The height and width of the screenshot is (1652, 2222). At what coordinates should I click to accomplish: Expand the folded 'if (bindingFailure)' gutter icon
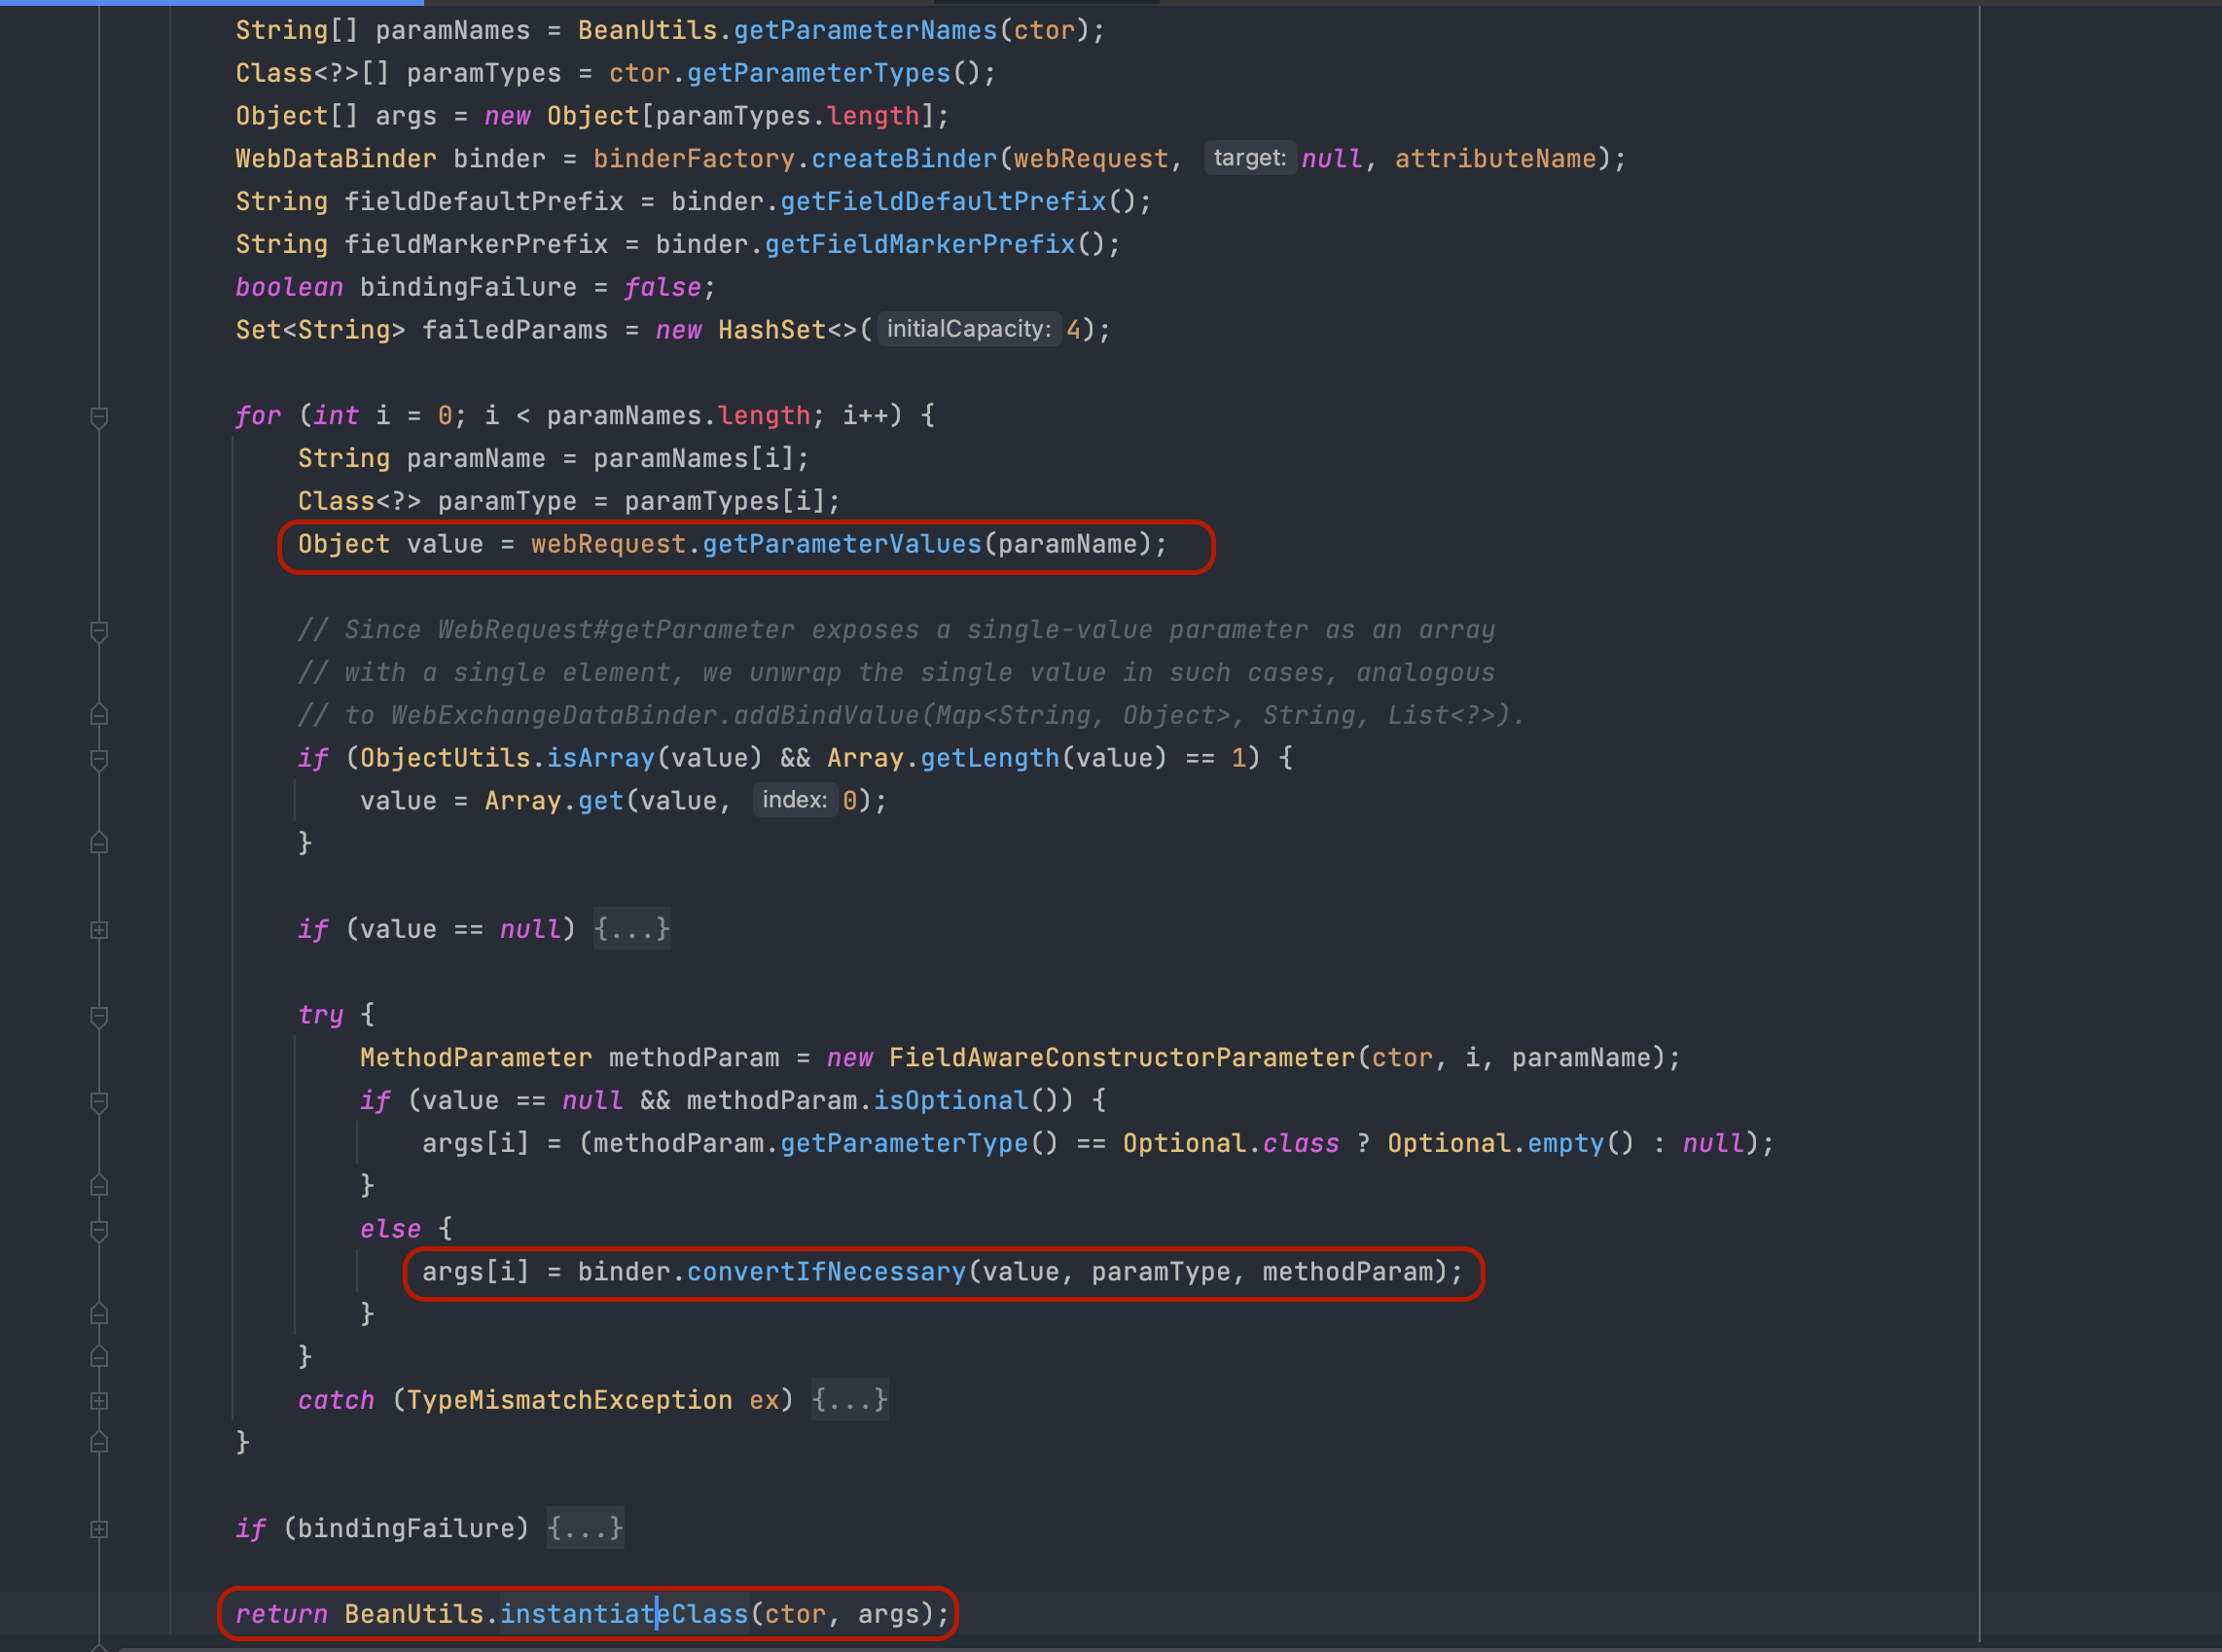pyautogui.click(x=99, y=1529)
